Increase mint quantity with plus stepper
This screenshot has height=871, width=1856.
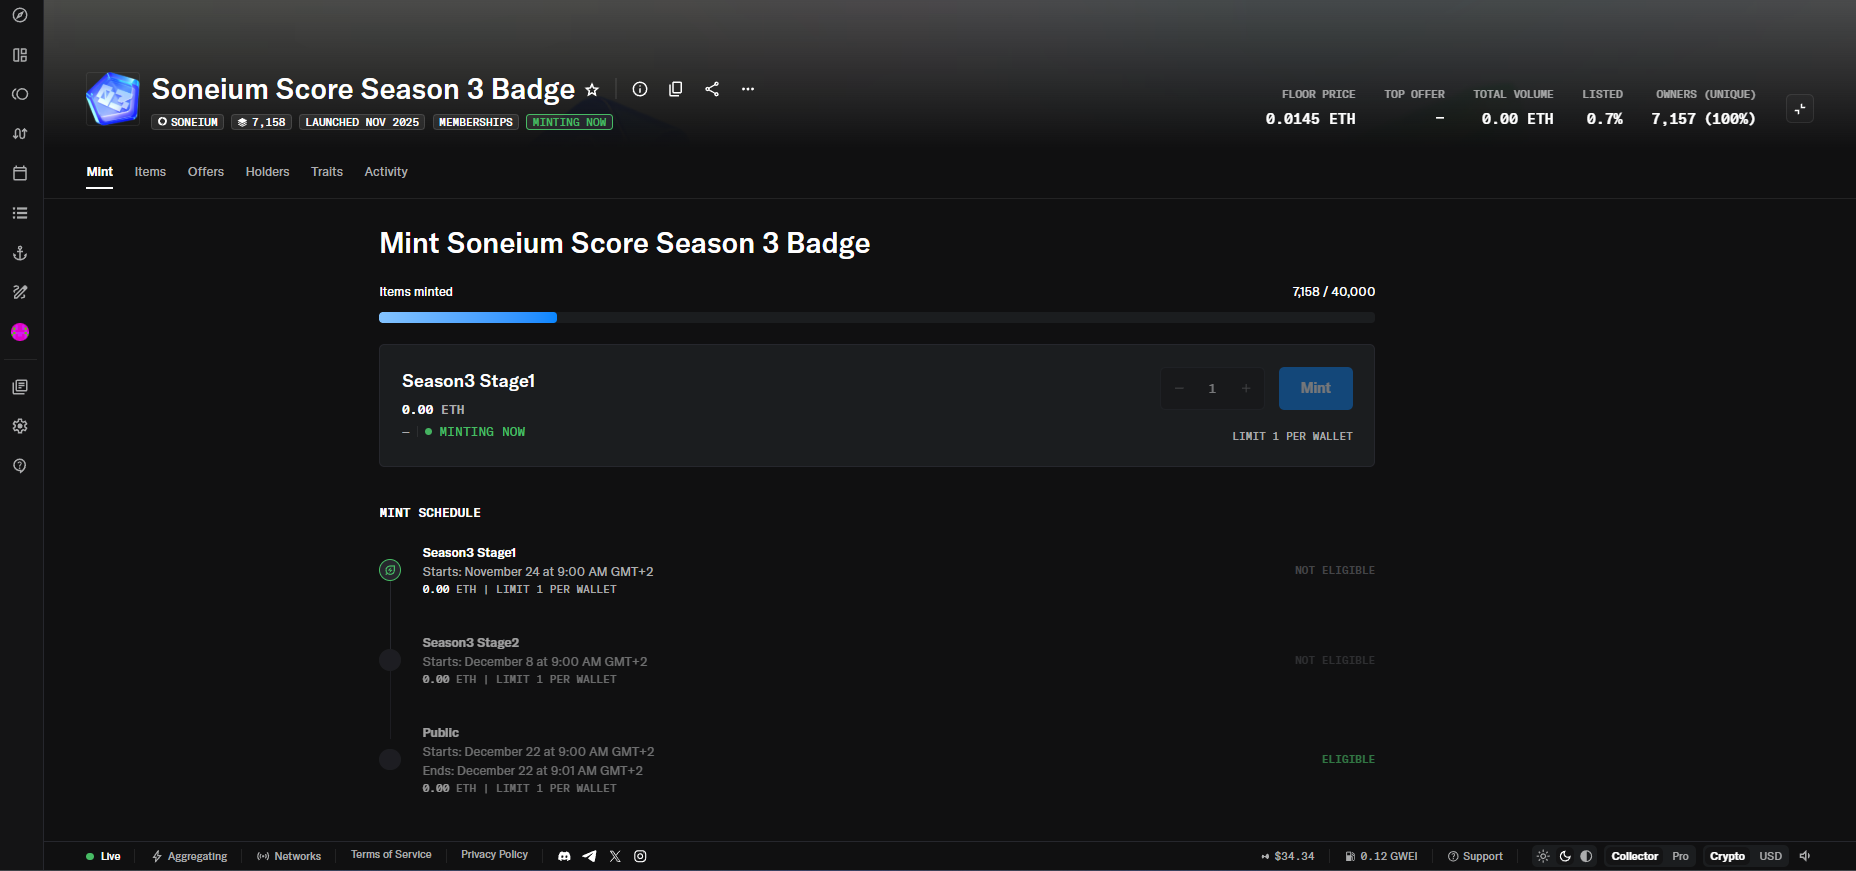[1246, 388]
